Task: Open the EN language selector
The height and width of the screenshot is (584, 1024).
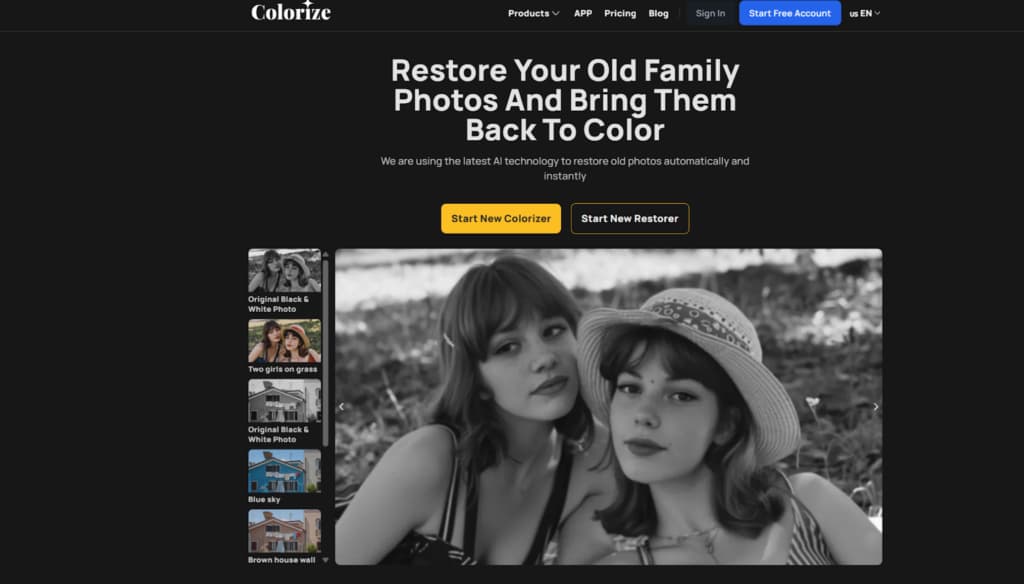Action: (x=865, y=13)
